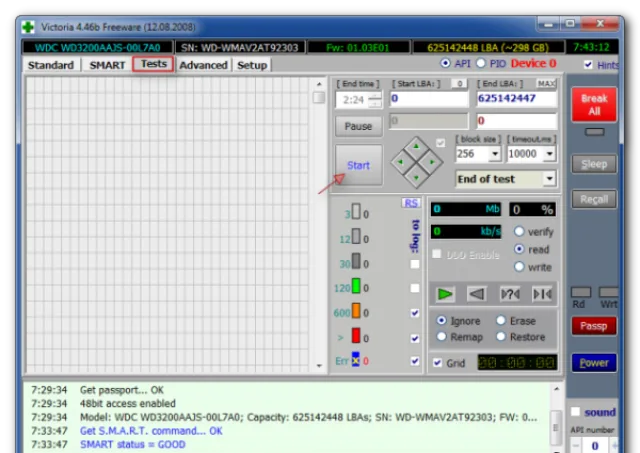Switch to the SMART tab

107,65
